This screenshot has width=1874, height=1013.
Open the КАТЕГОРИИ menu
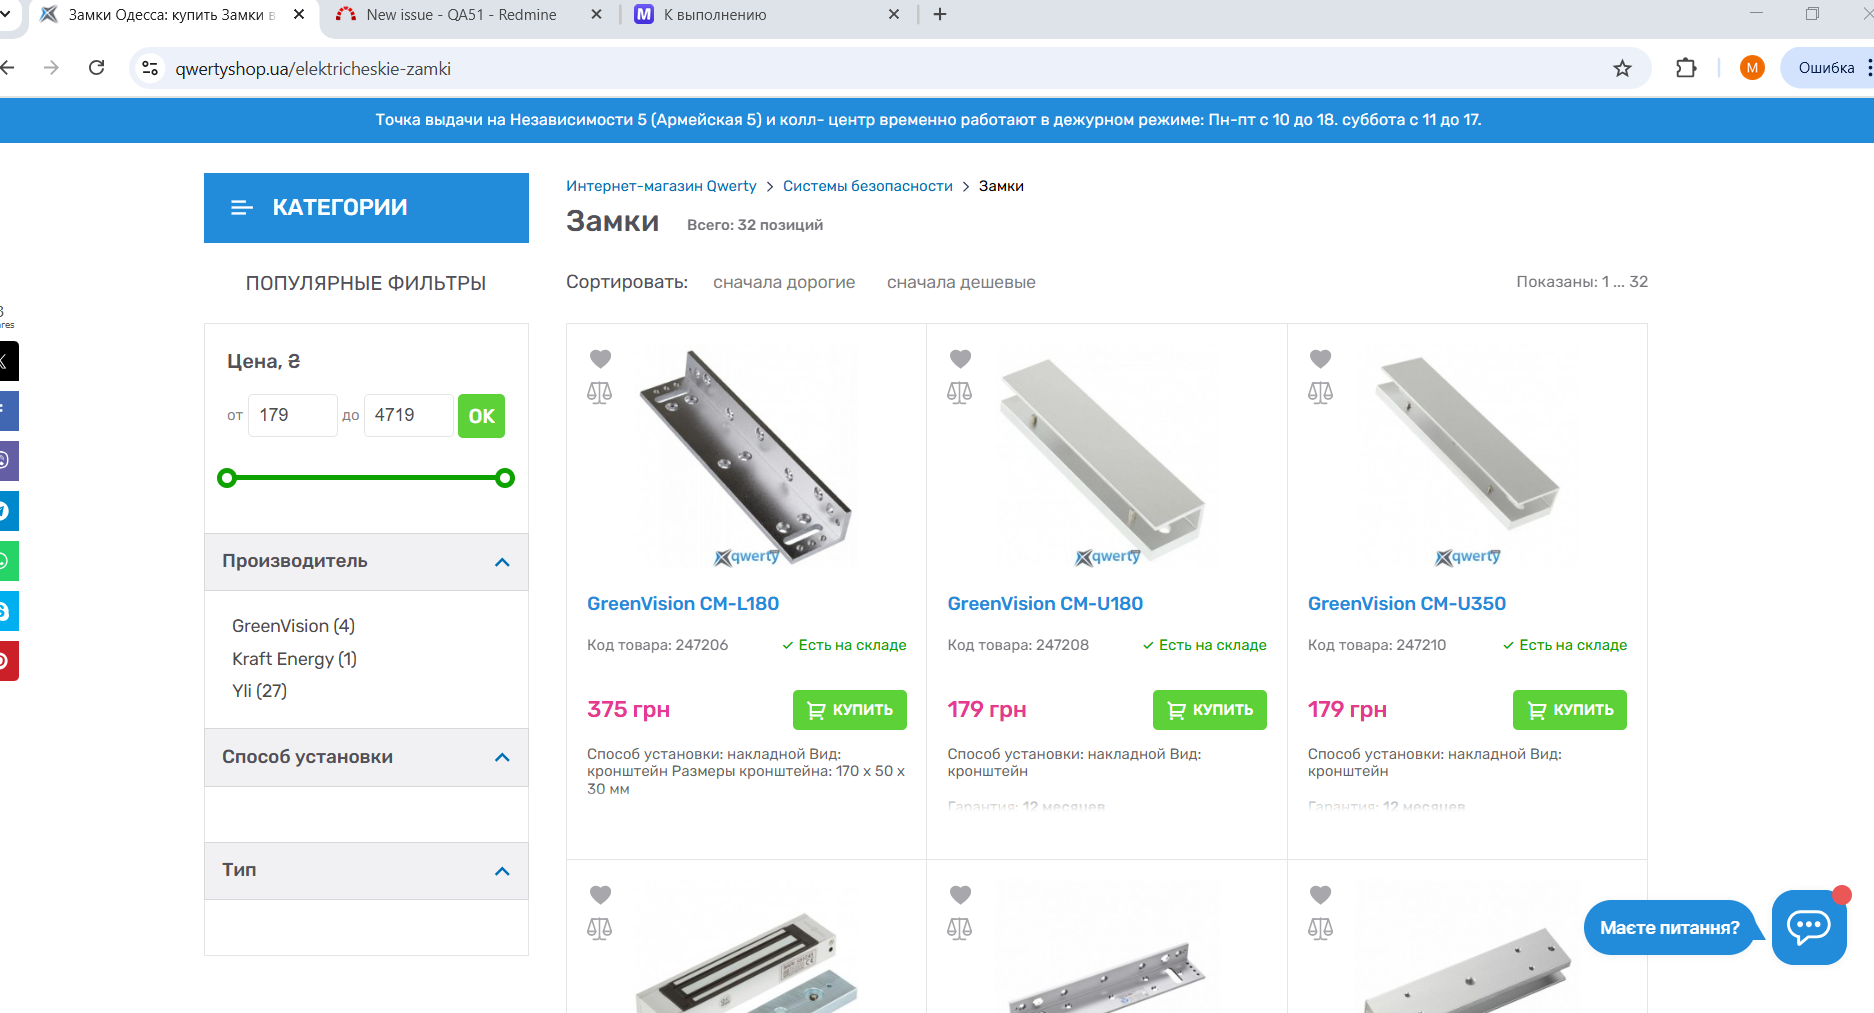[366, 208]
